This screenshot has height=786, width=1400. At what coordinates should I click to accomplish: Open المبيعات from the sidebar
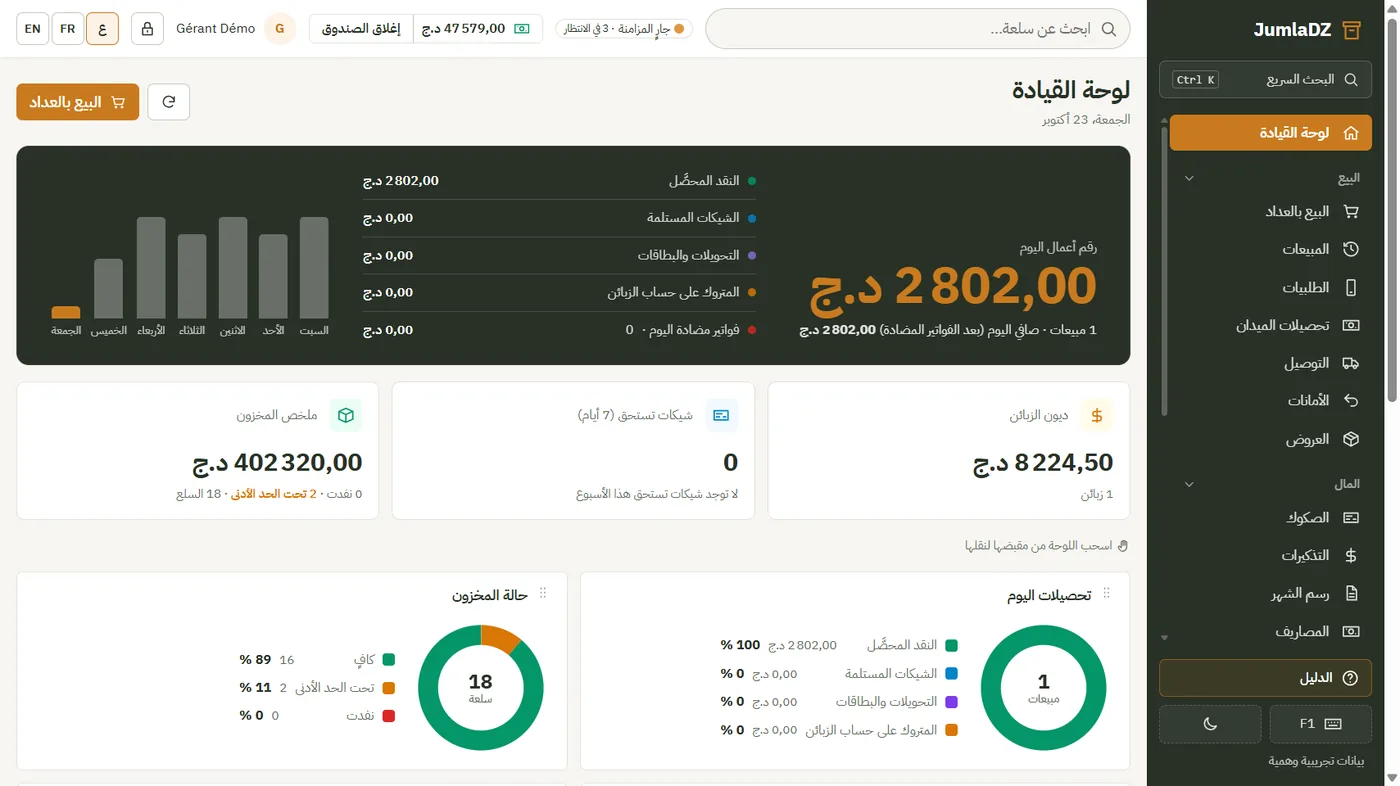(1270, 249)
